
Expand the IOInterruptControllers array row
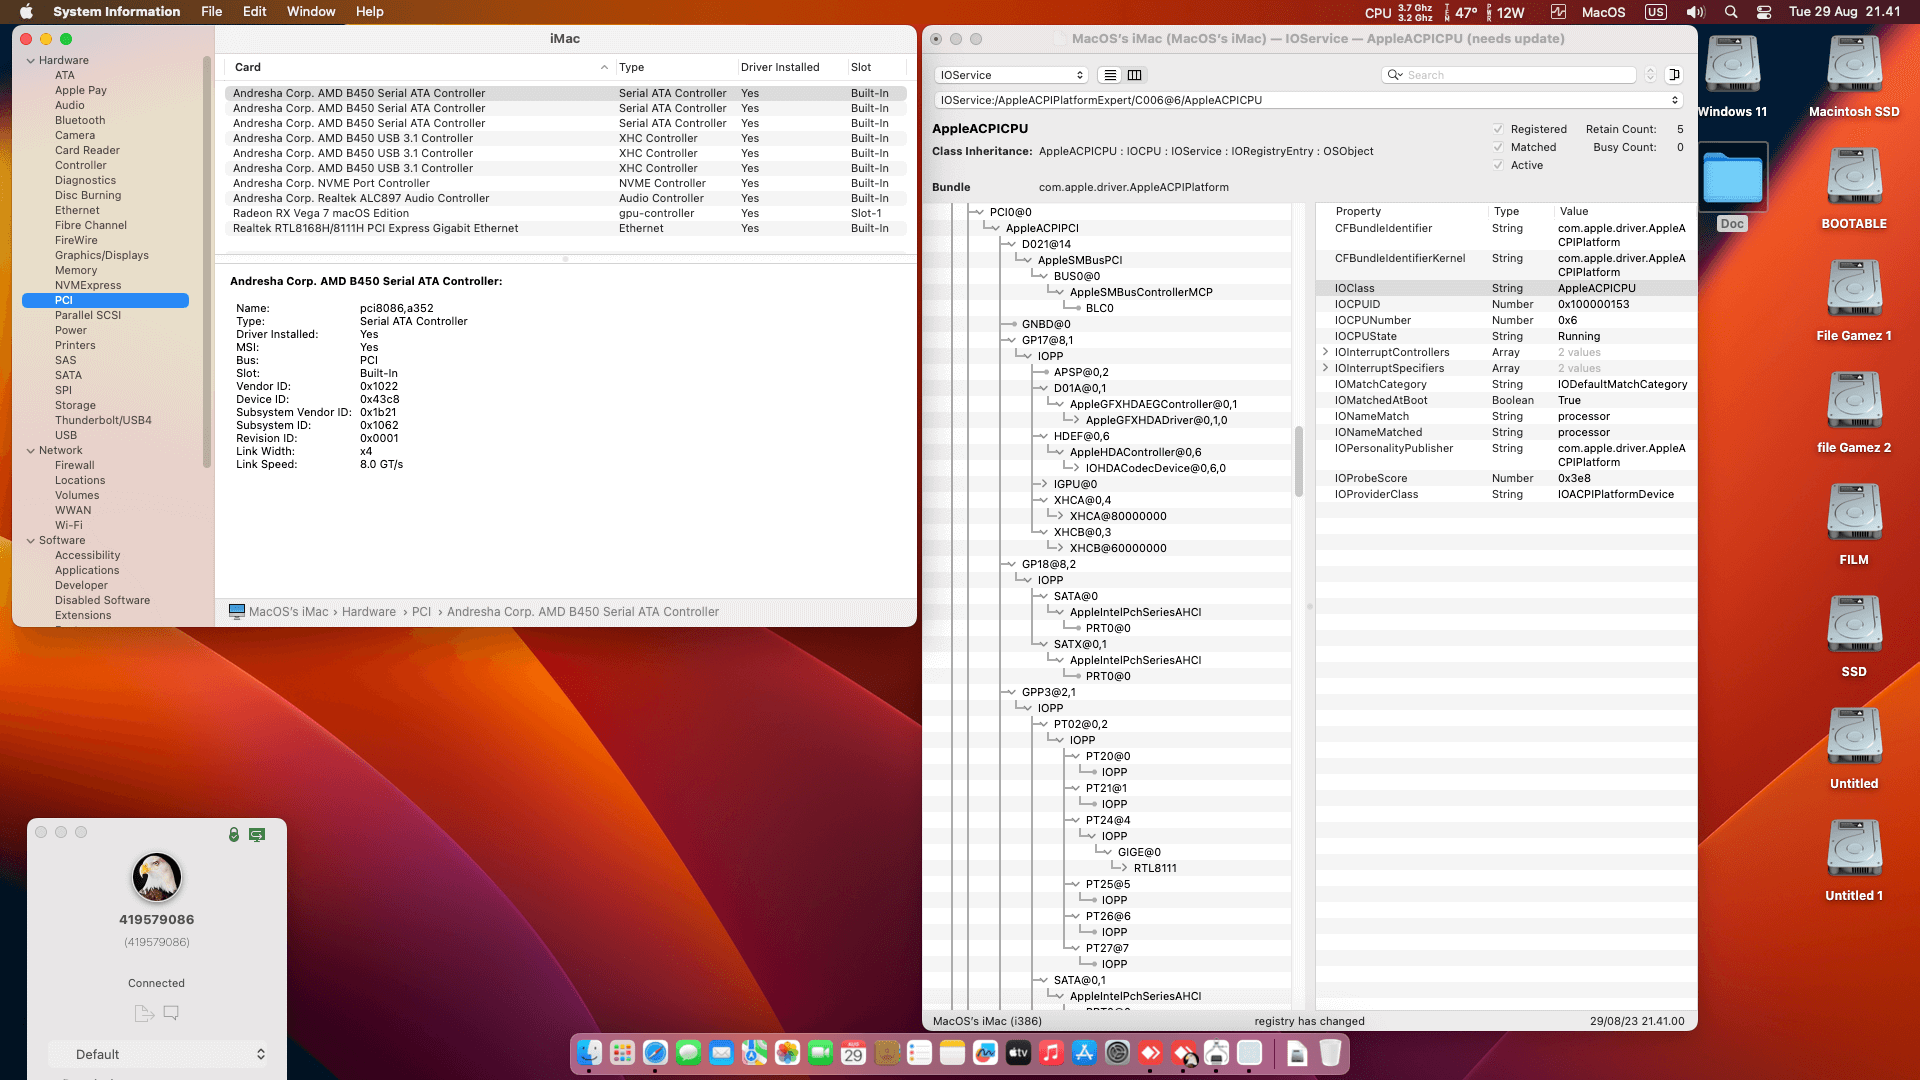(1326, 352)
